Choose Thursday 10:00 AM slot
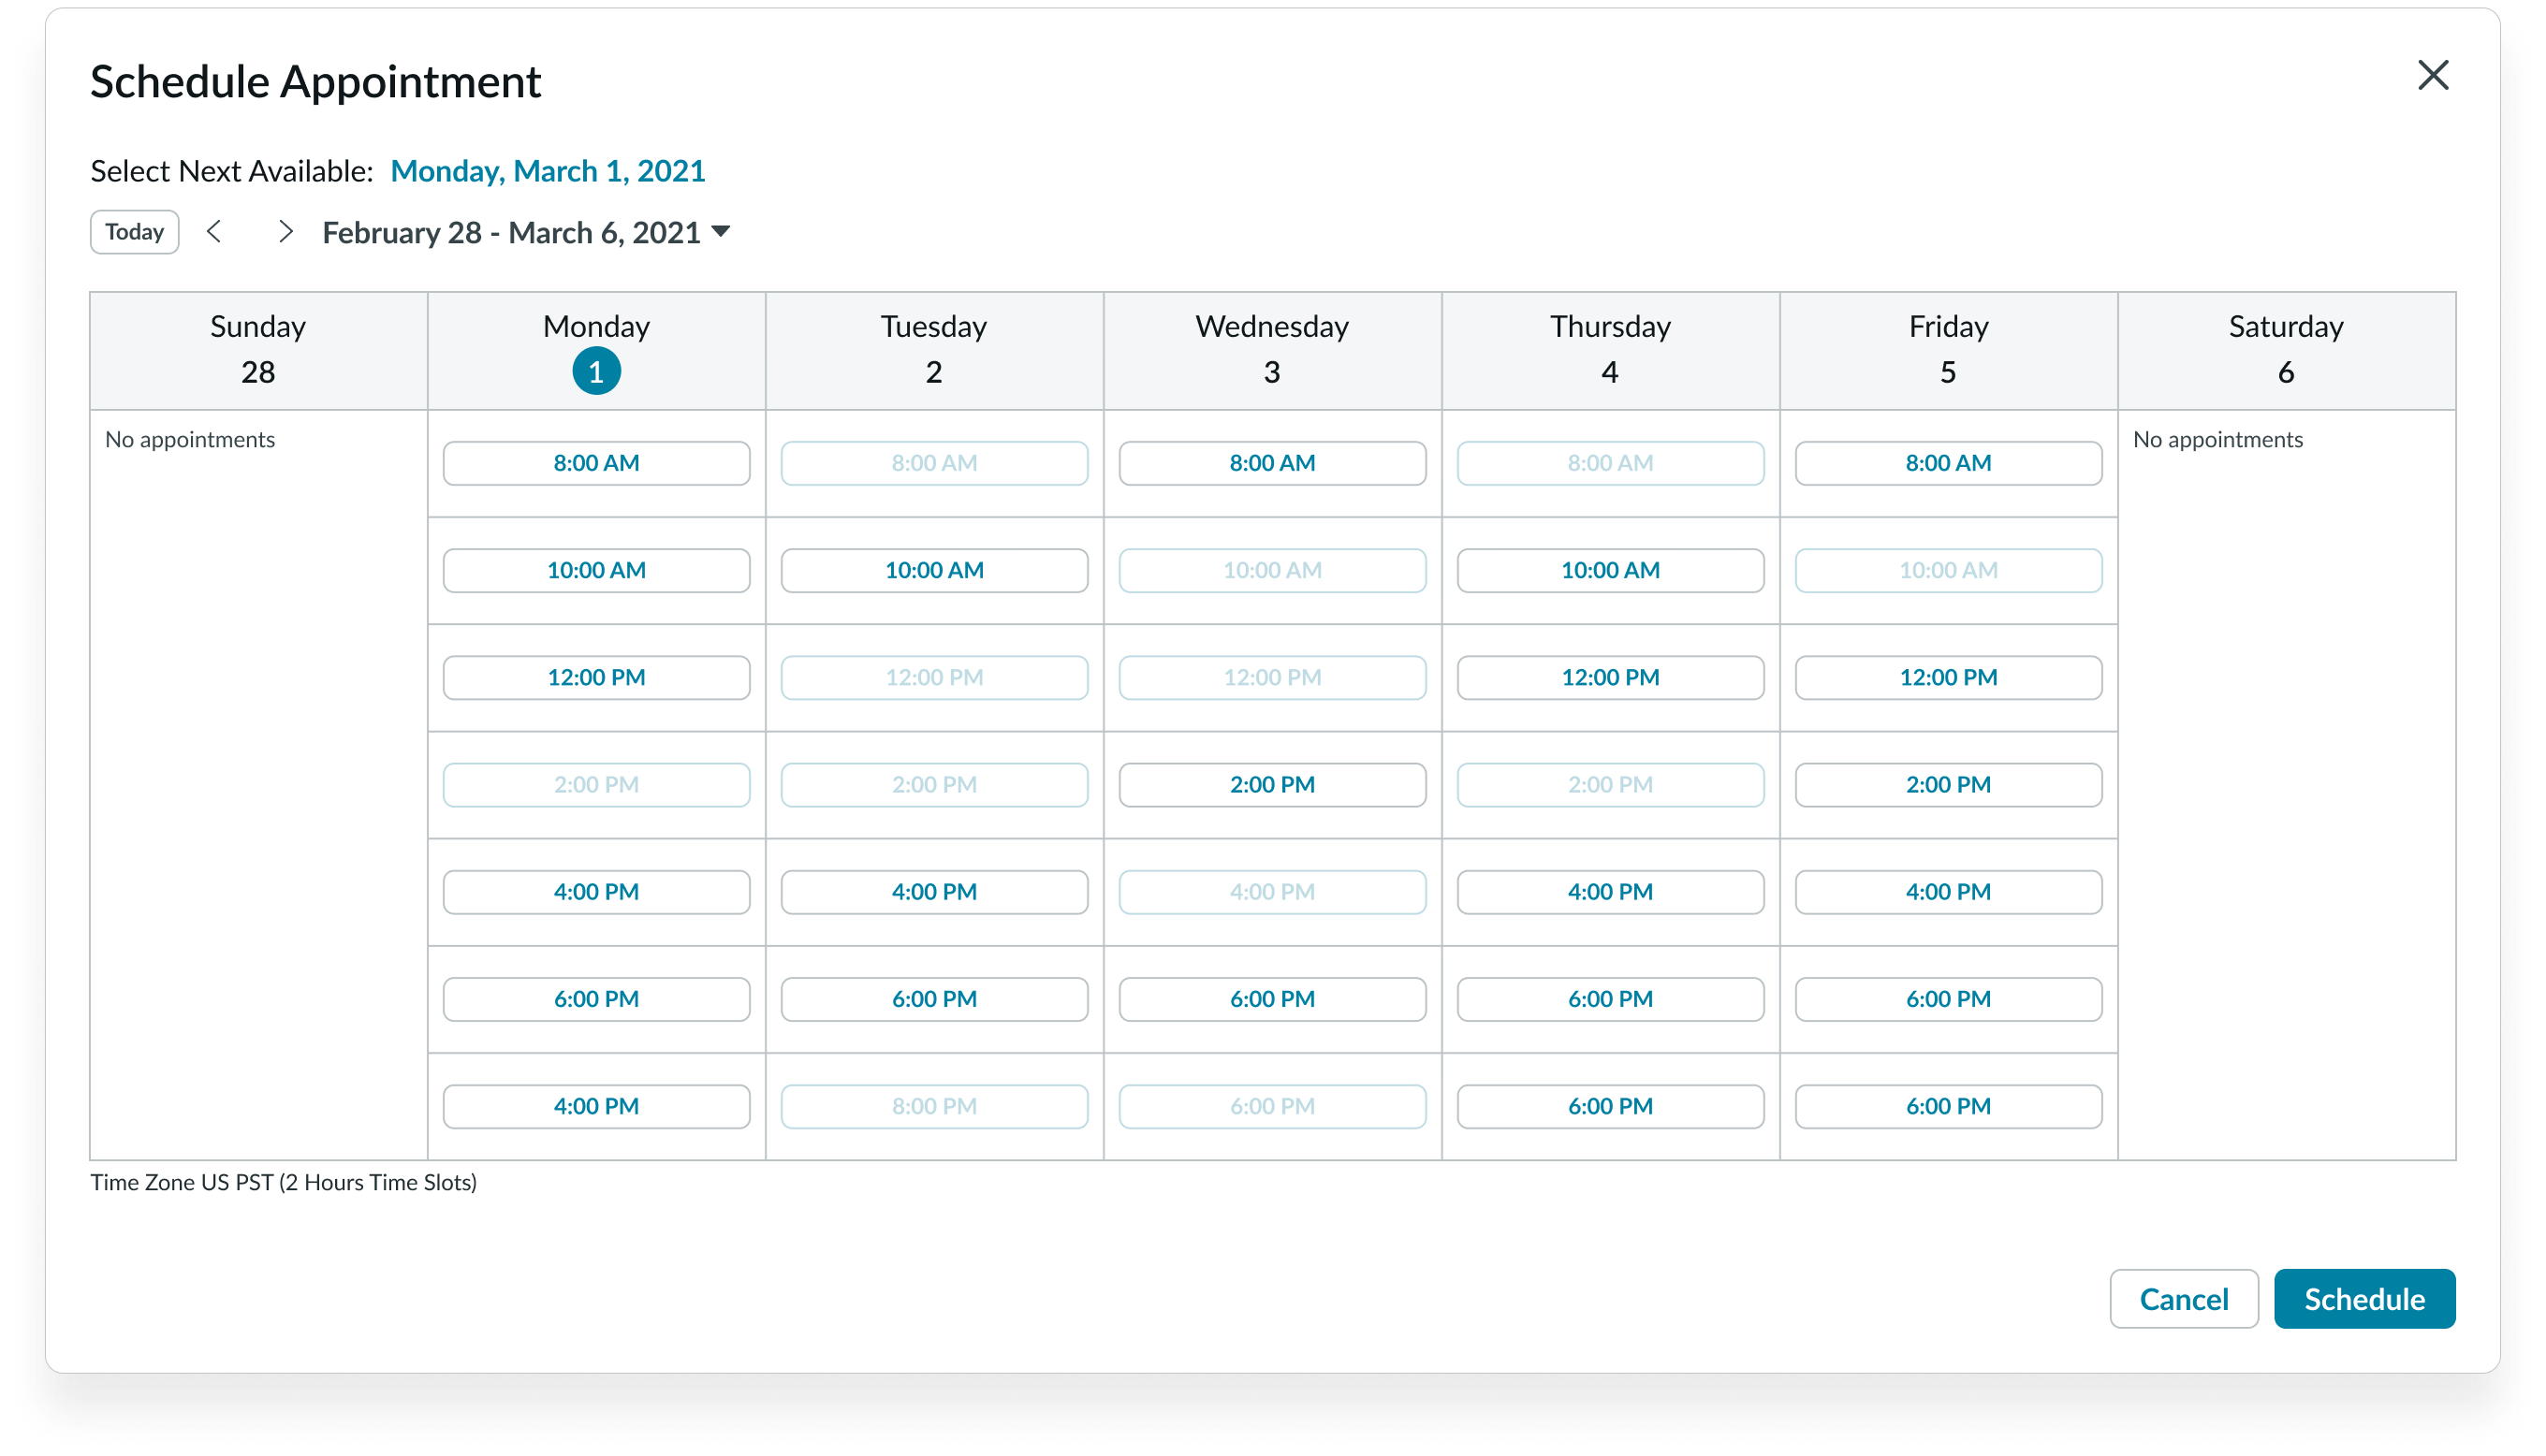This screenshot has width=2546, height=1456. point(1610,570)
